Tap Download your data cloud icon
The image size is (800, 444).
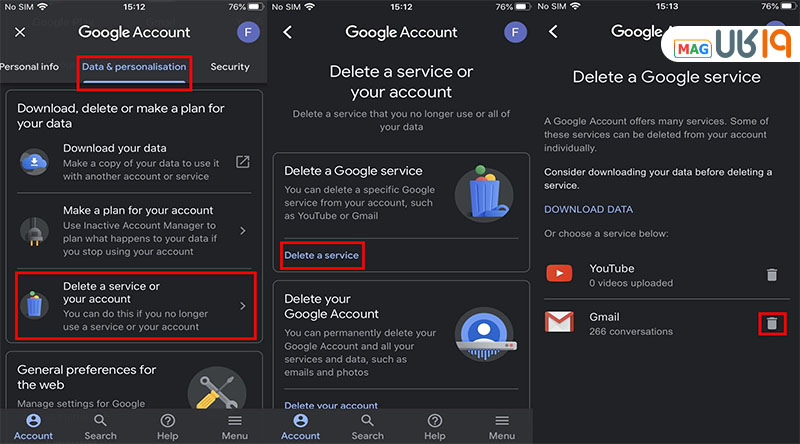point(34,162)
